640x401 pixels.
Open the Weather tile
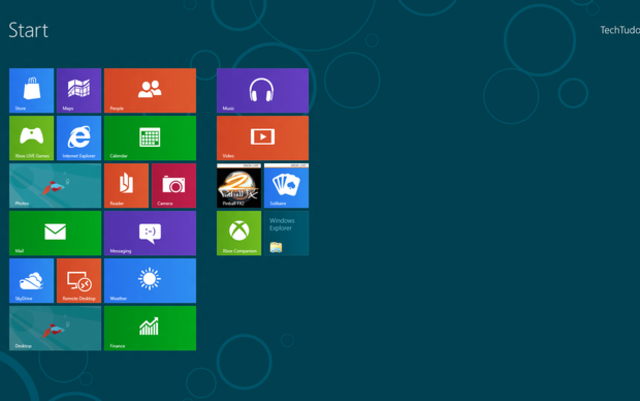(x=150, y=281)
